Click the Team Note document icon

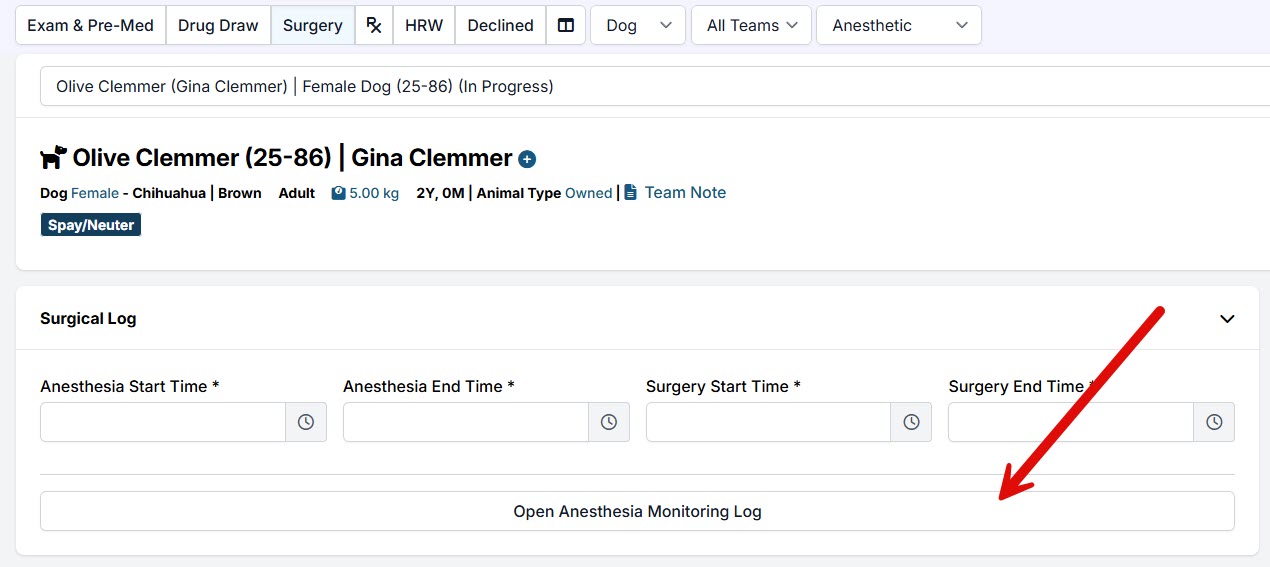click(x=630, y=192)
